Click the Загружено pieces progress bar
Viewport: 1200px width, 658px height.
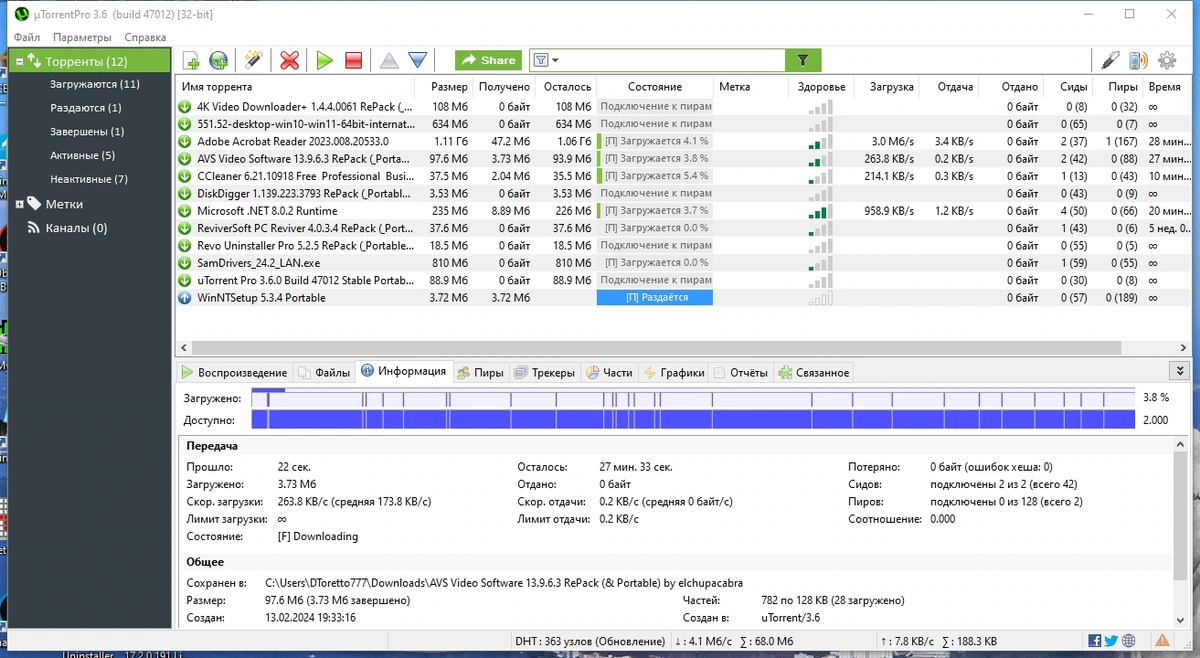pyautogui.click(x=693, y=398)
